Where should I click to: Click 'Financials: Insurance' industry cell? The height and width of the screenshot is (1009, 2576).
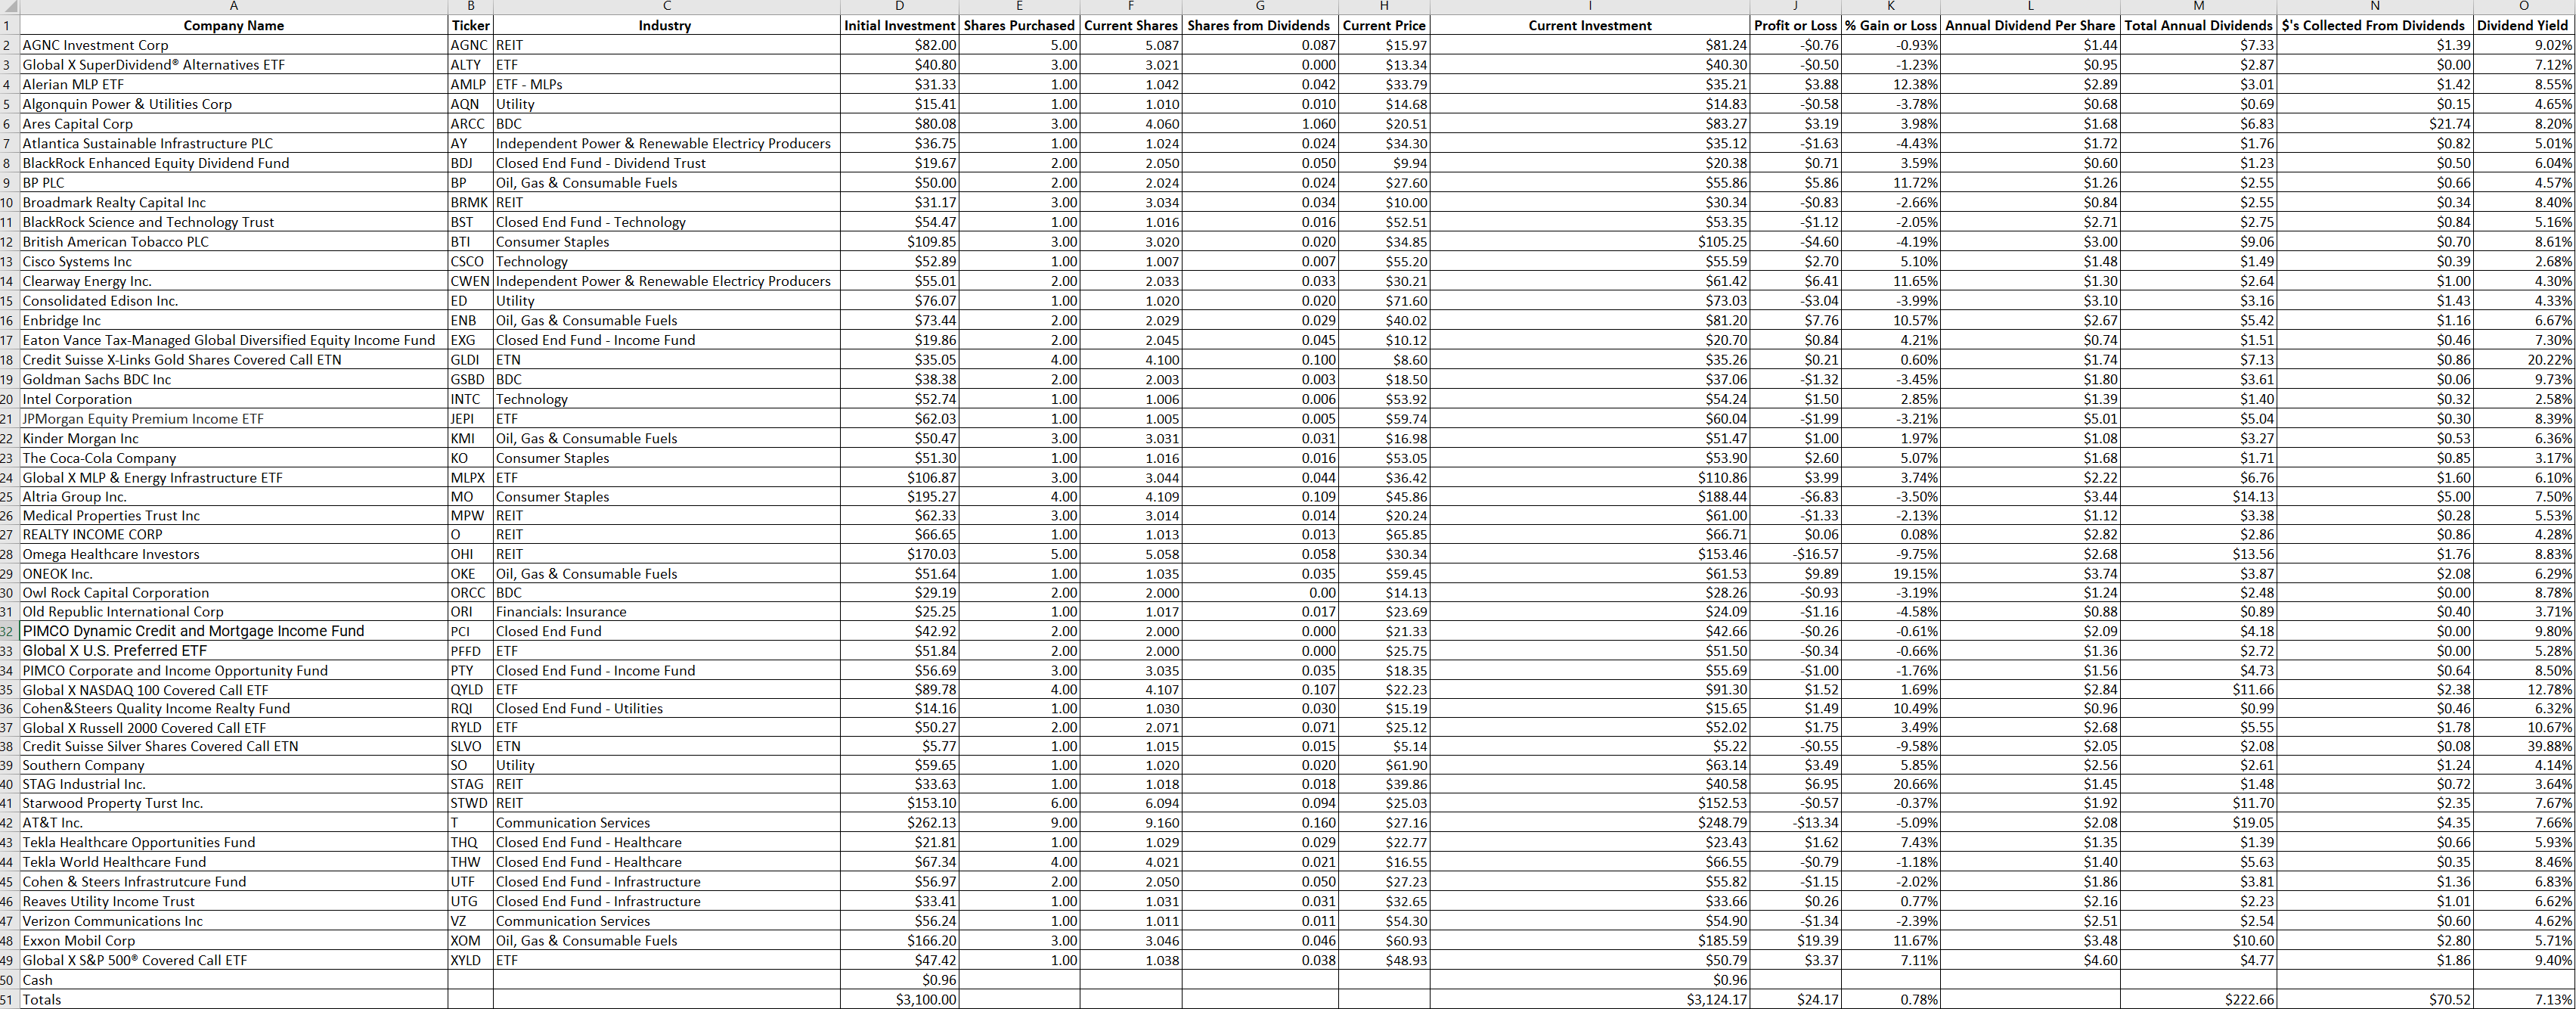coord(666,612)
